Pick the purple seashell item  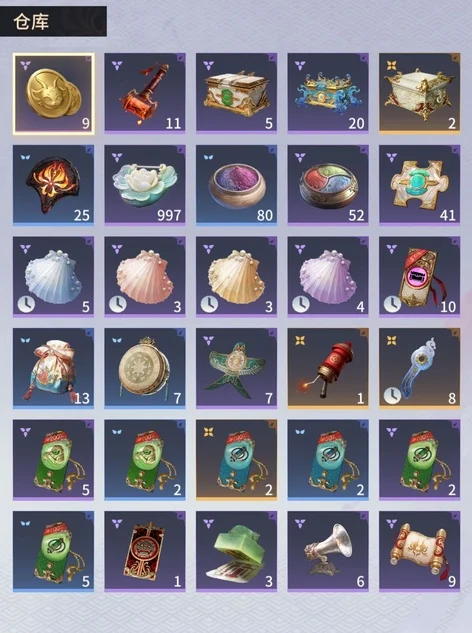(x=328, y=277)
